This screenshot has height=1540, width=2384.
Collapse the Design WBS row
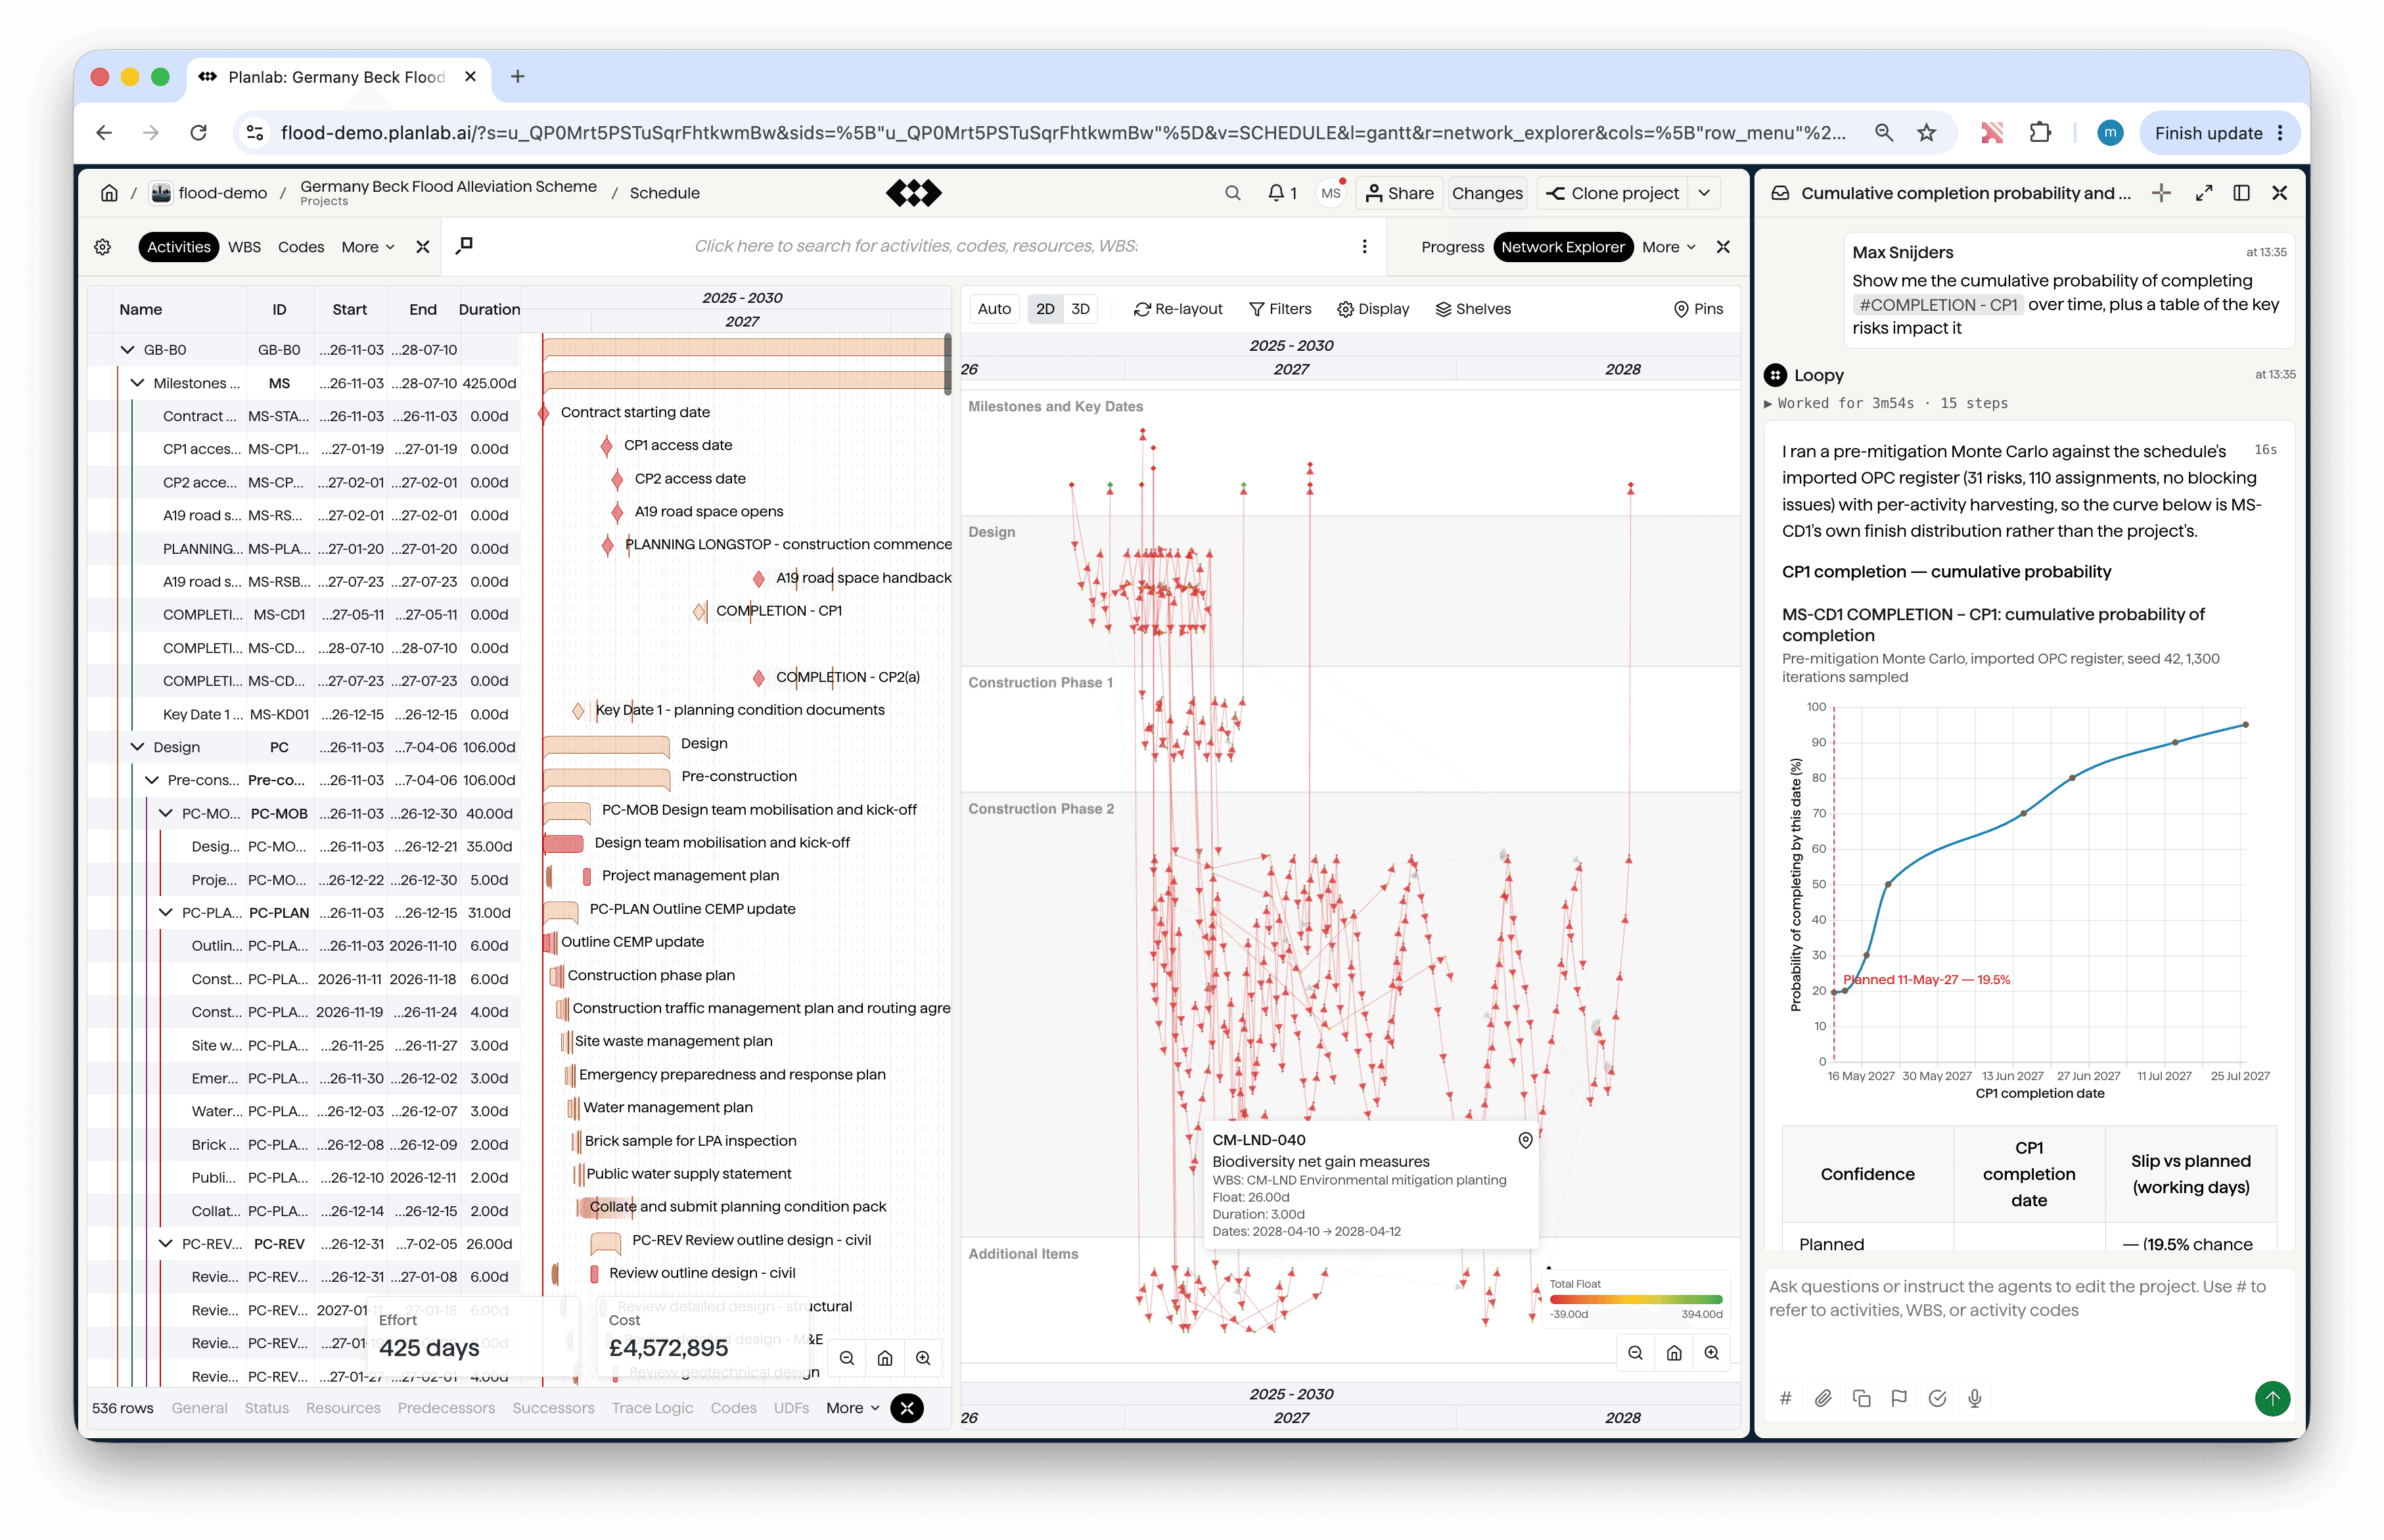(x=138, y=747)
